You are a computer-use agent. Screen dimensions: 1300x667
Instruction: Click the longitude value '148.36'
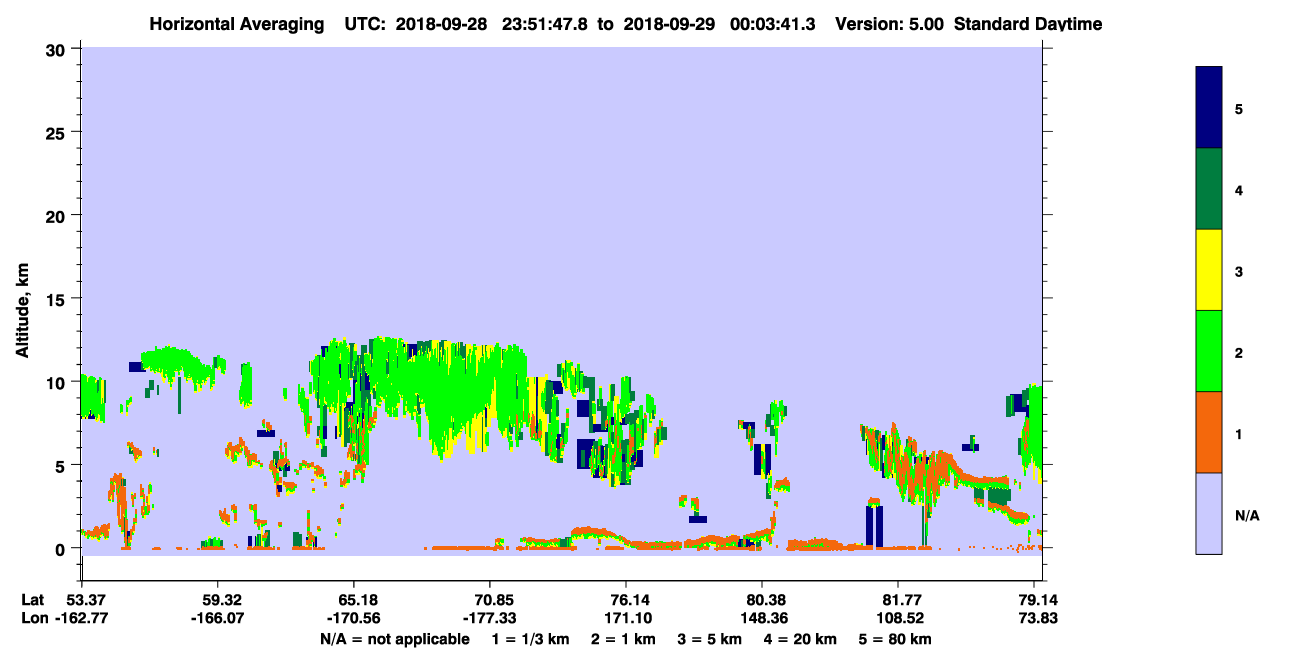(x=762, y=618)
